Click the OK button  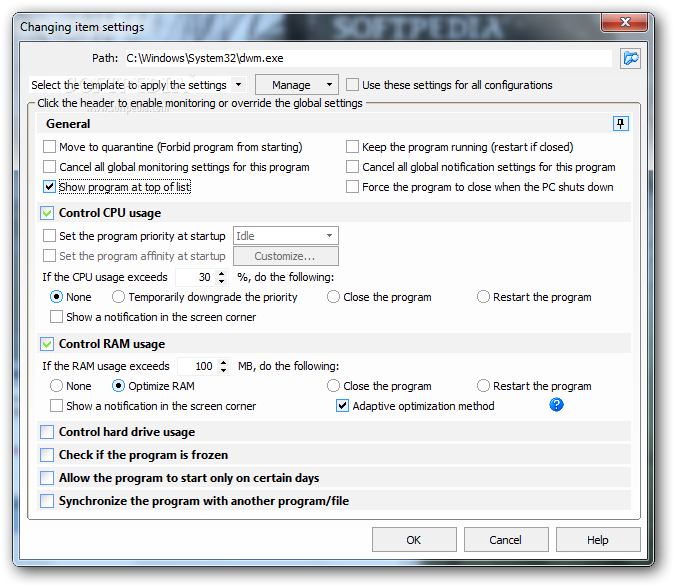coord(414,540)
